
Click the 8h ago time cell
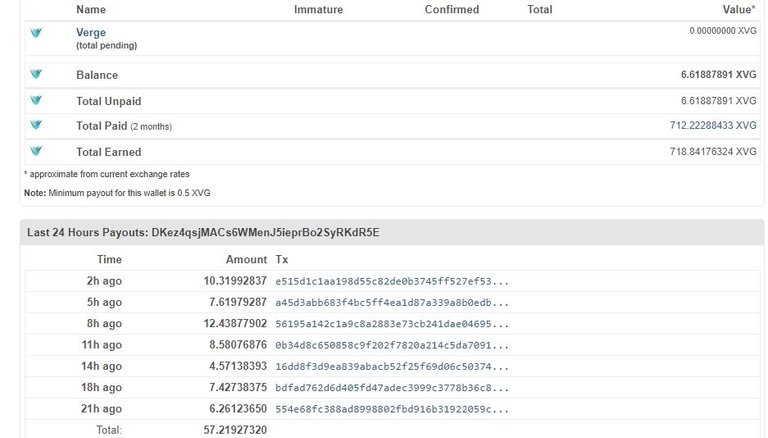(104, 323)
